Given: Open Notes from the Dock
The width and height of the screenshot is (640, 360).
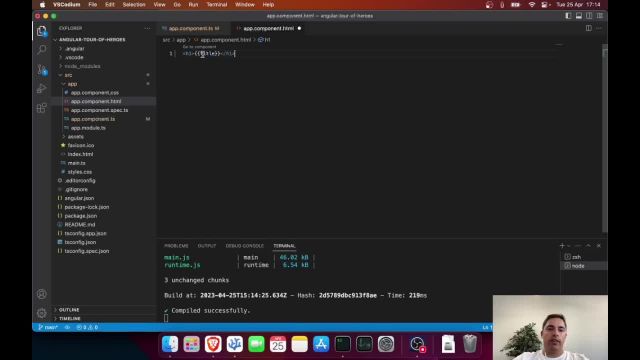Looking at the screenshot, I should (x=300, y=344).
